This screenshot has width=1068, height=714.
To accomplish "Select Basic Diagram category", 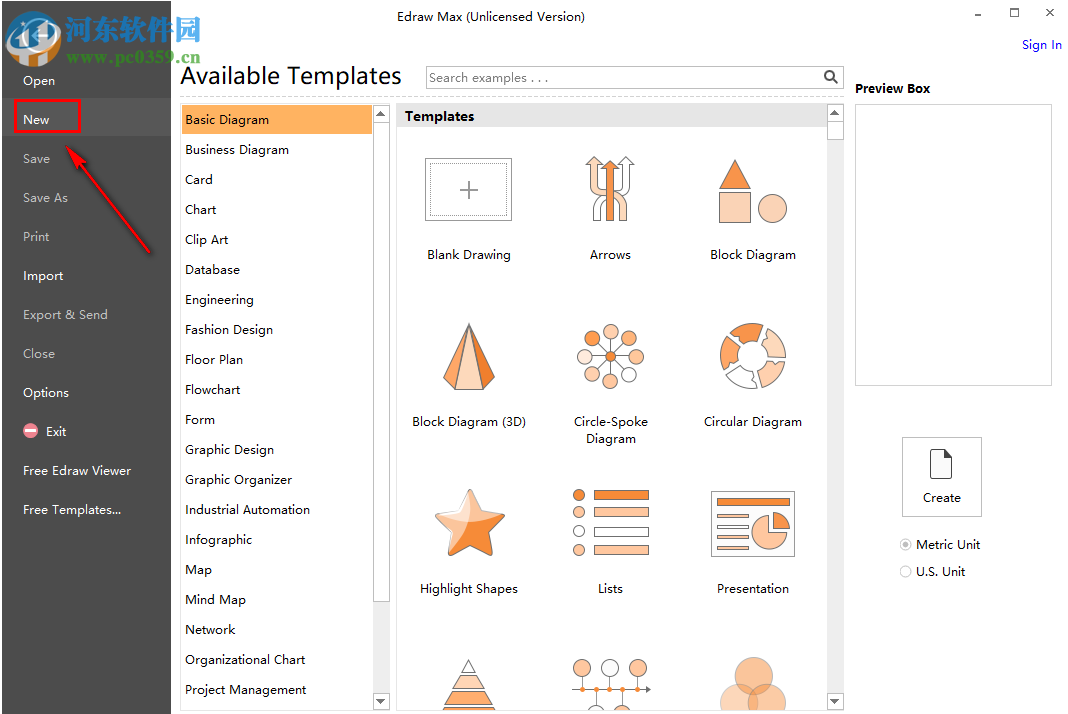I will point(277,119).
